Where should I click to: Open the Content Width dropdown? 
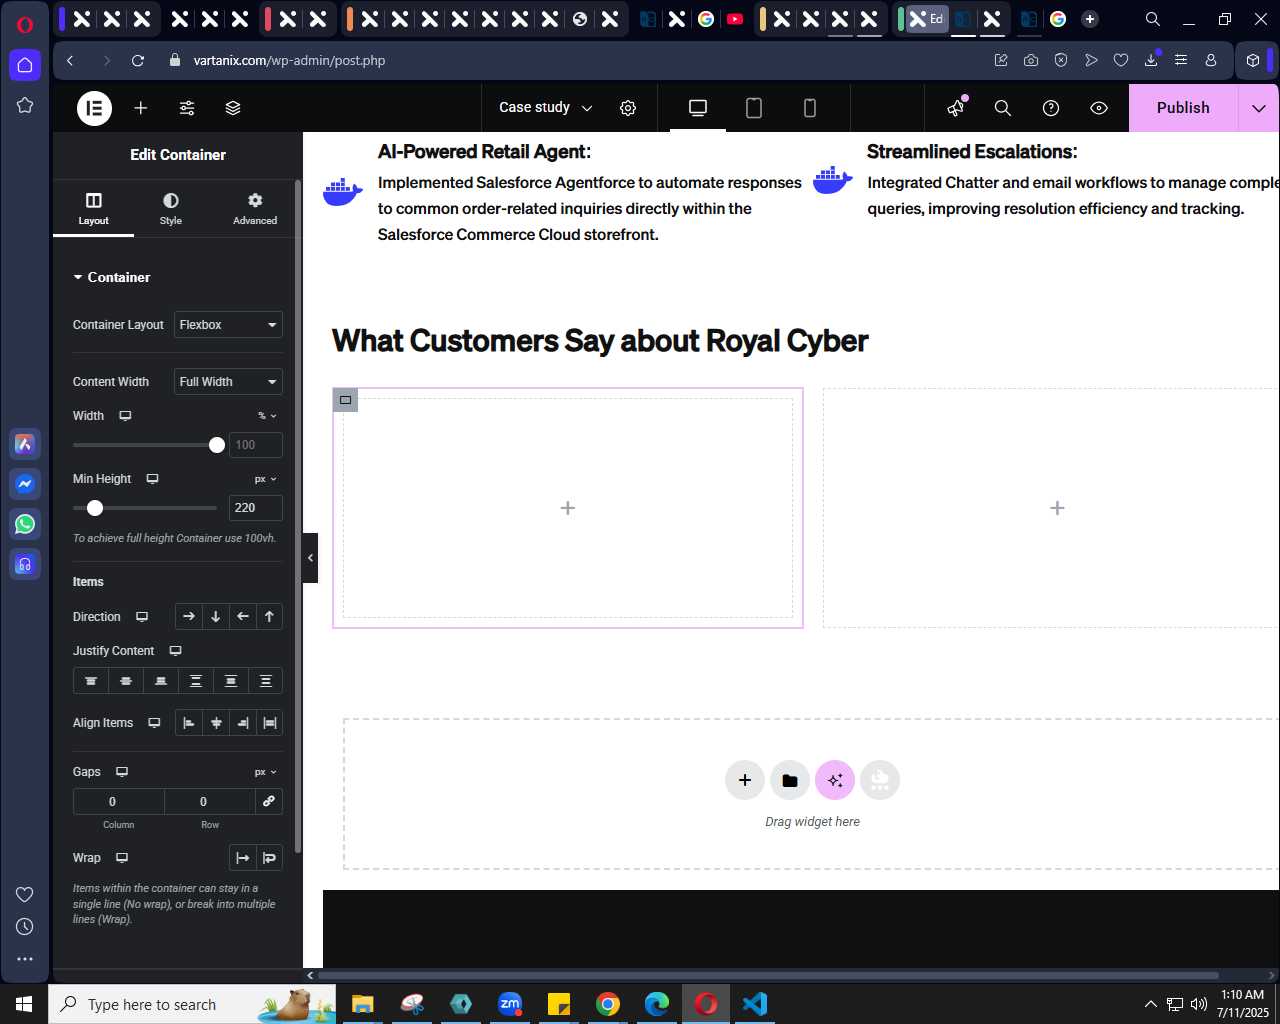point(228,382)
